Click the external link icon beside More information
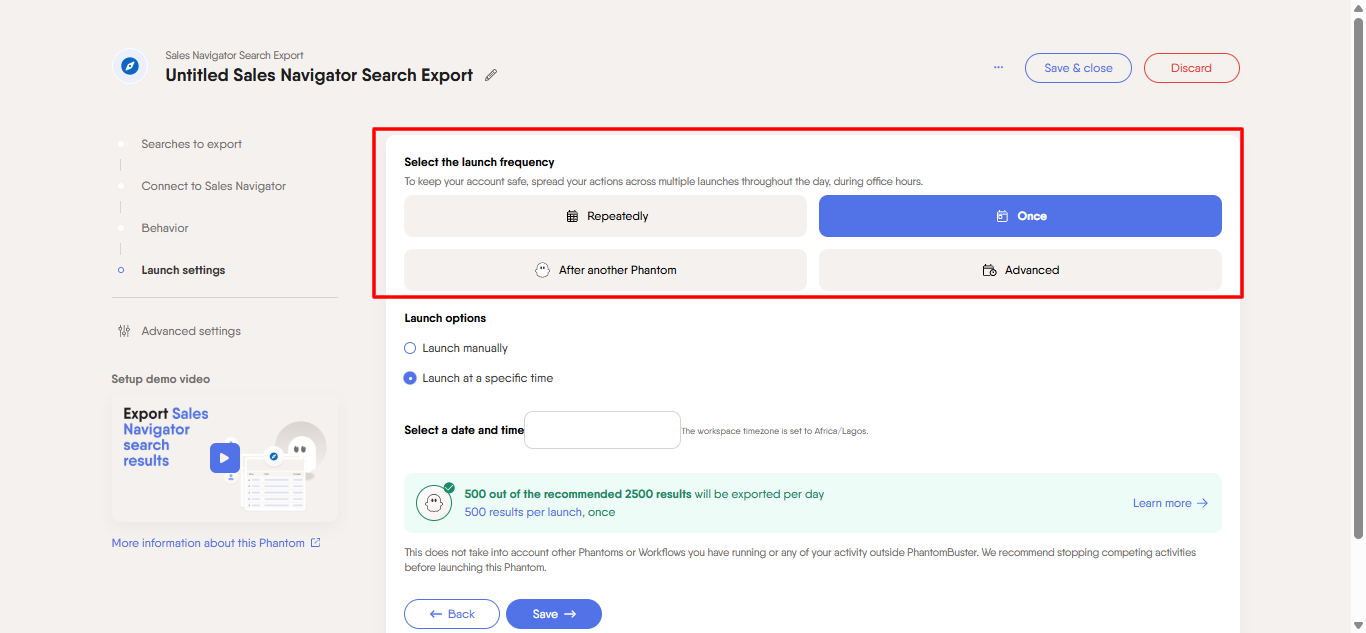 316,543
